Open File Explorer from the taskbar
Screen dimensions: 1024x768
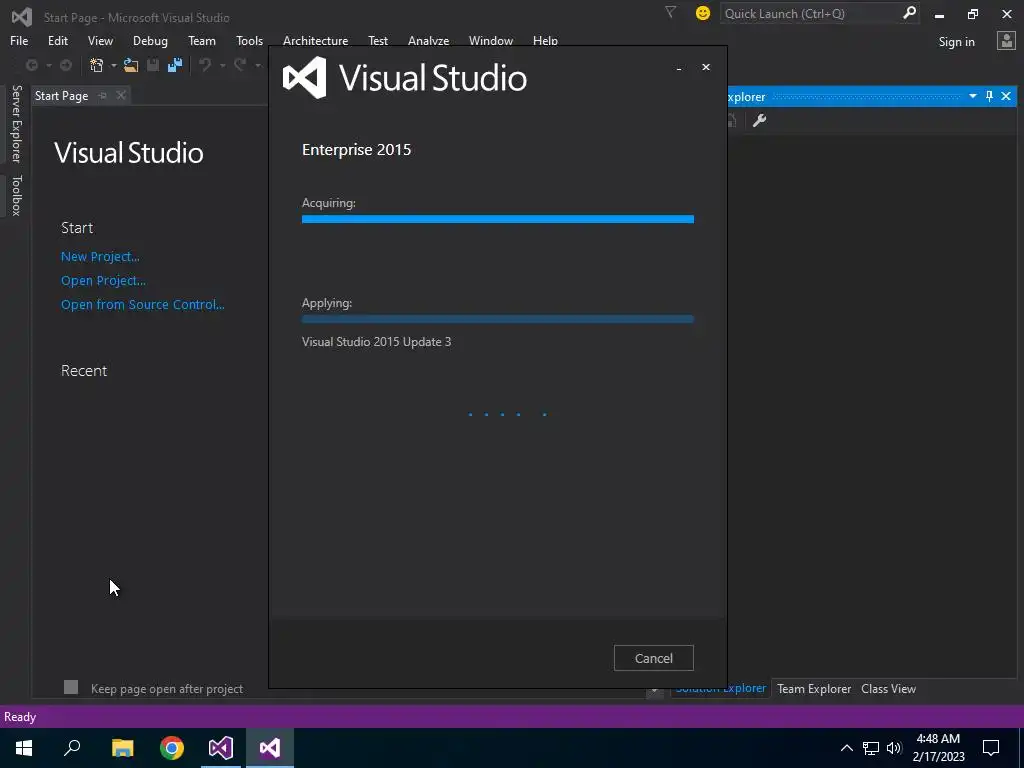point(122,748)
